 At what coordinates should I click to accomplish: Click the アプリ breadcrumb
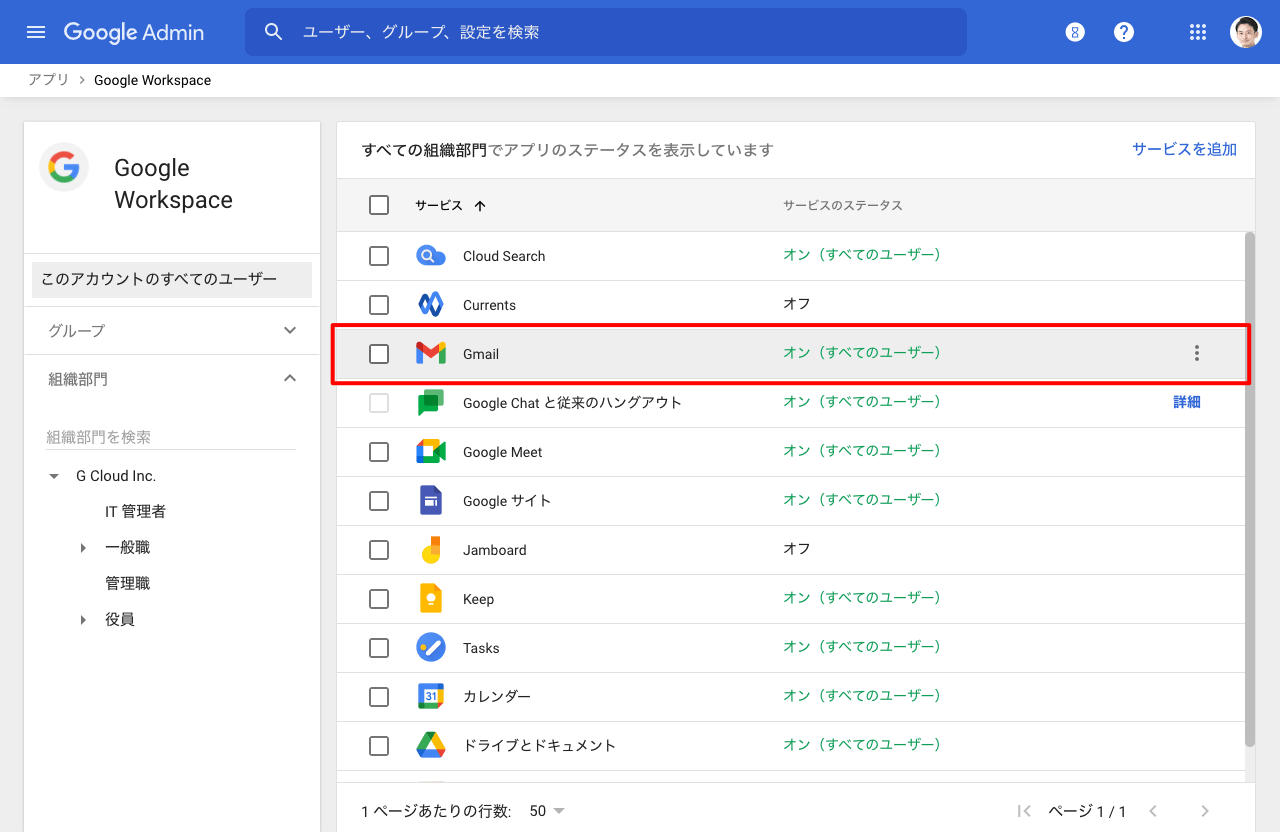(x=49, y=80)
